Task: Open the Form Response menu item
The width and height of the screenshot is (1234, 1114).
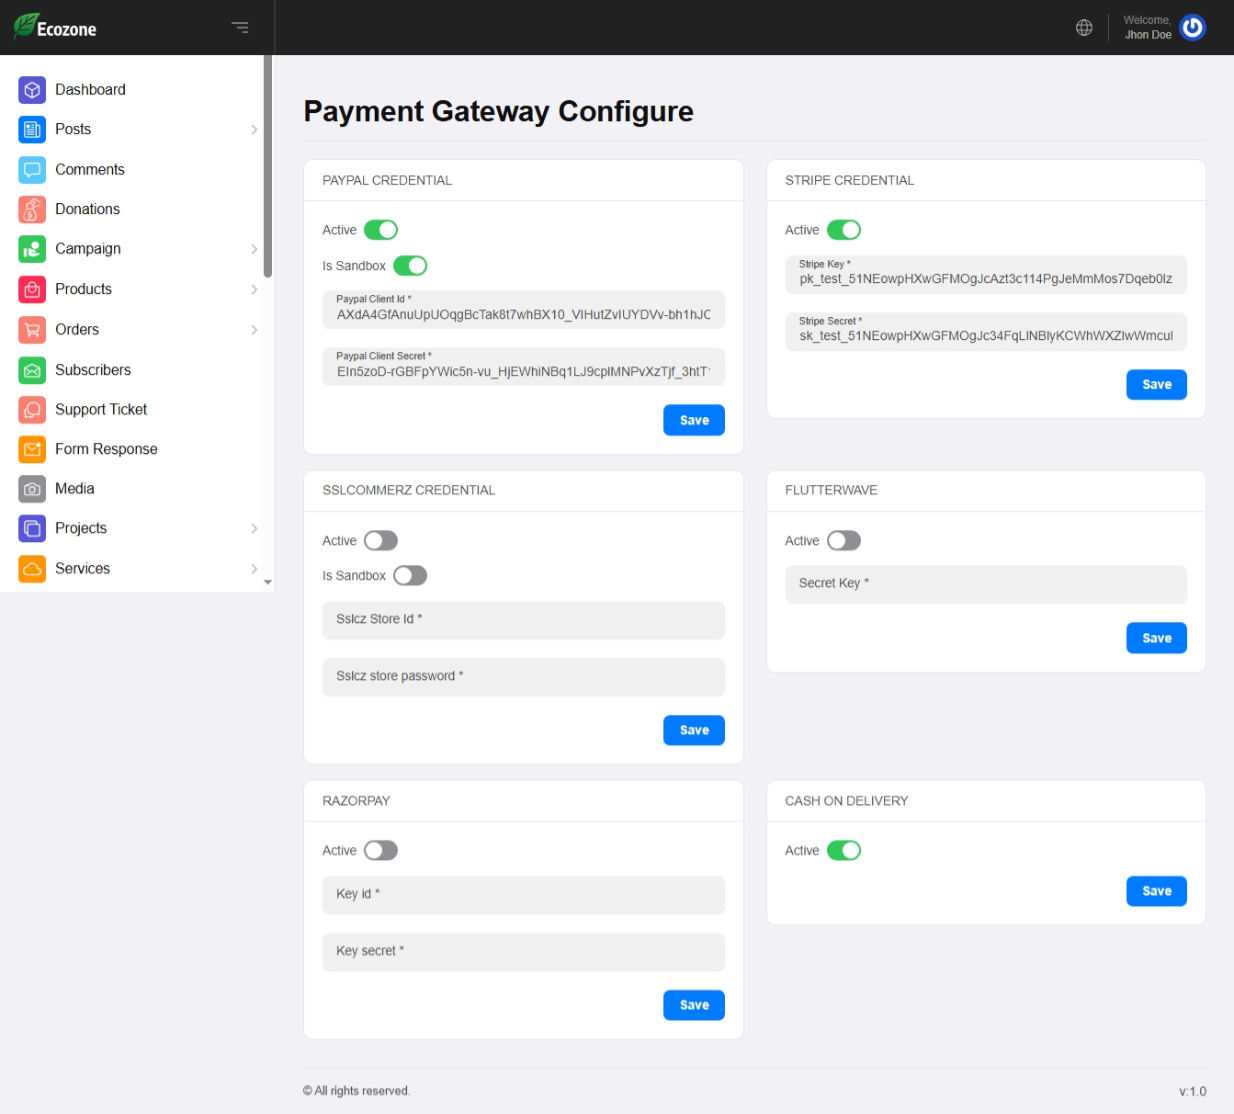Action: [106, 449]
